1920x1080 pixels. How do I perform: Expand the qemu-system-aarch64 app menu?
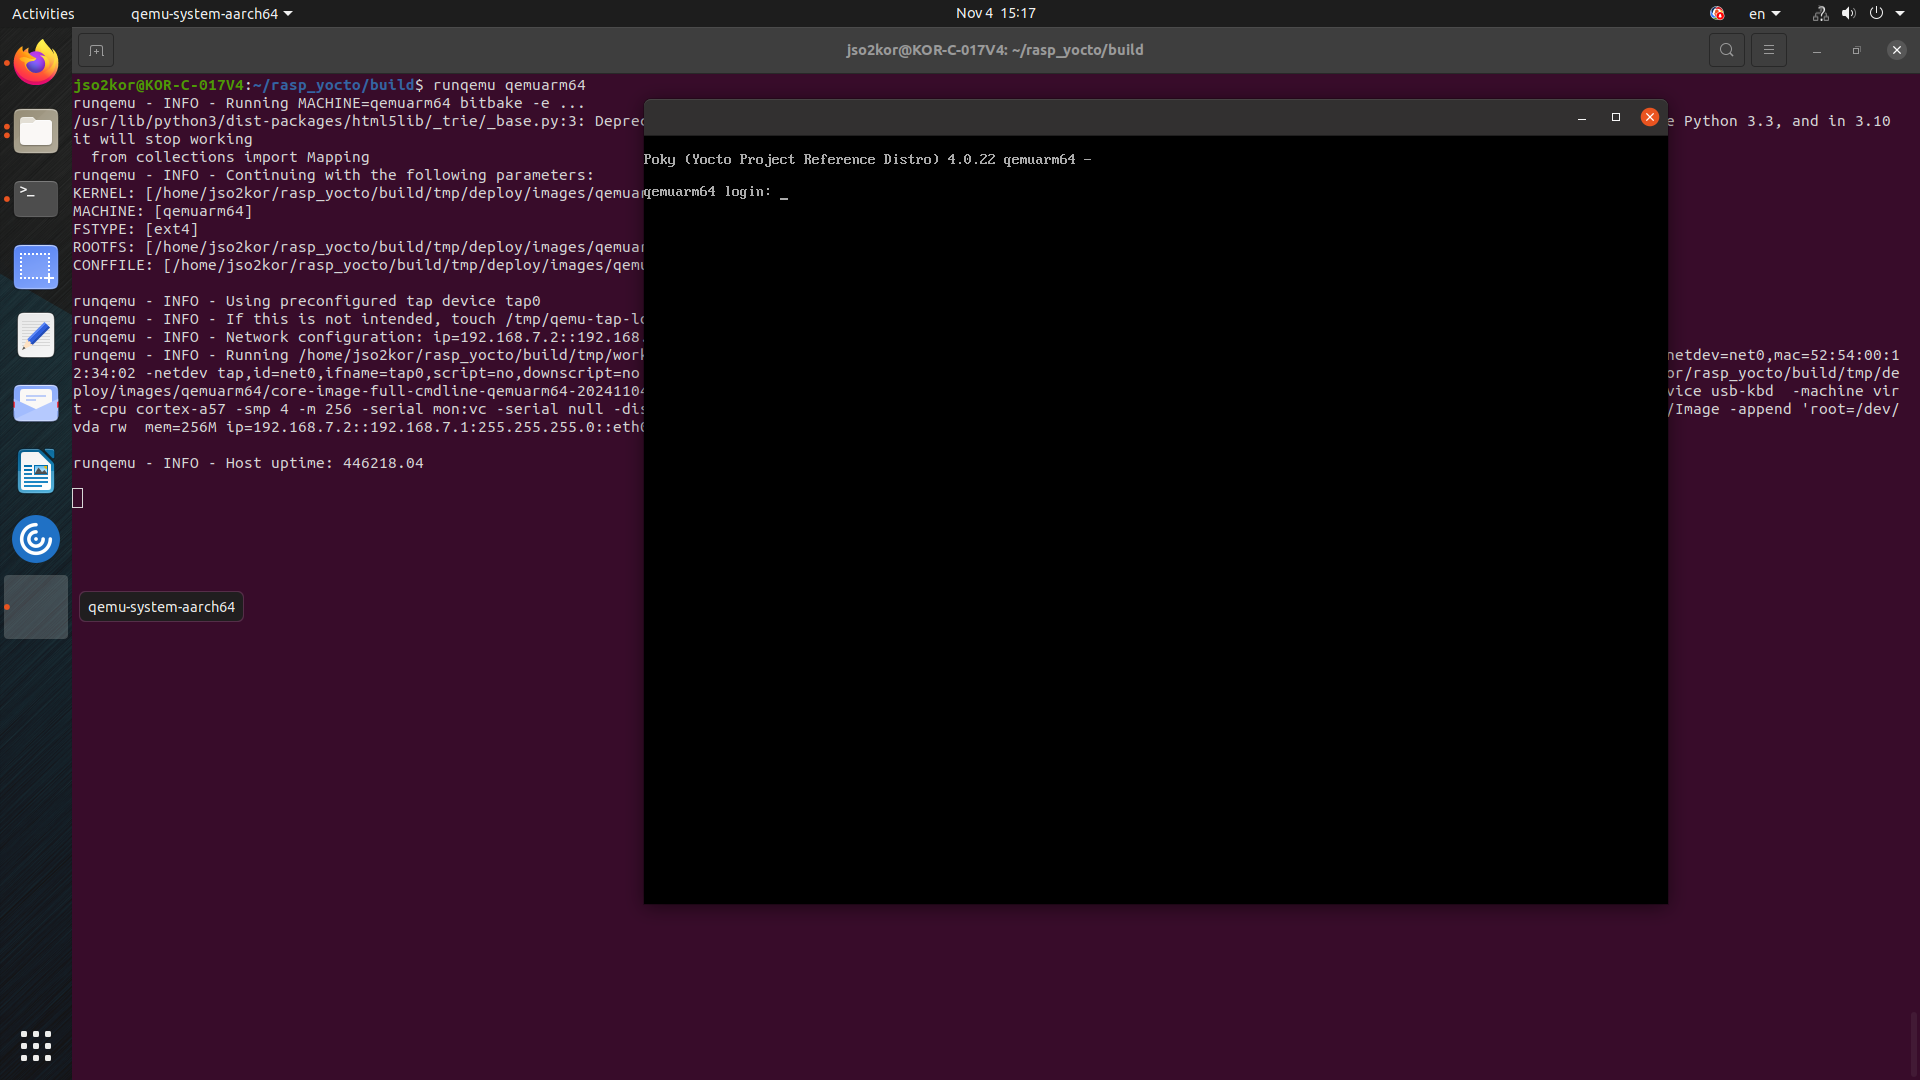pyautogui.click(x=211, y=13)
